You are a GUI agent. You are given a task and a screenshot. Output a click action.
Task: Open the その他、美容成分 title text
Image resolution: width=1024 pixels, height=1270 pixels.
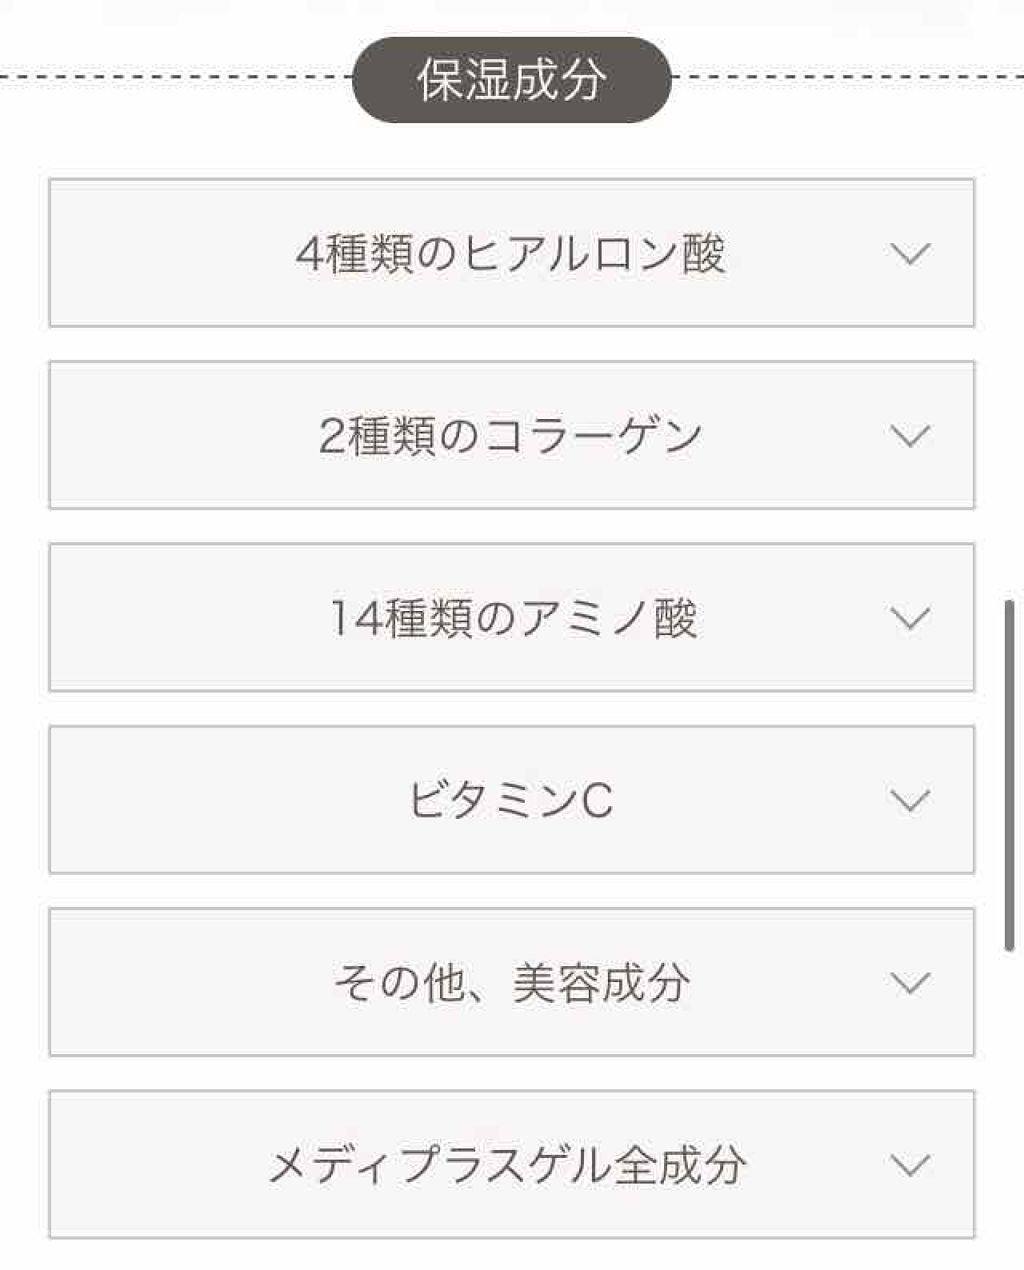(511, 983)
